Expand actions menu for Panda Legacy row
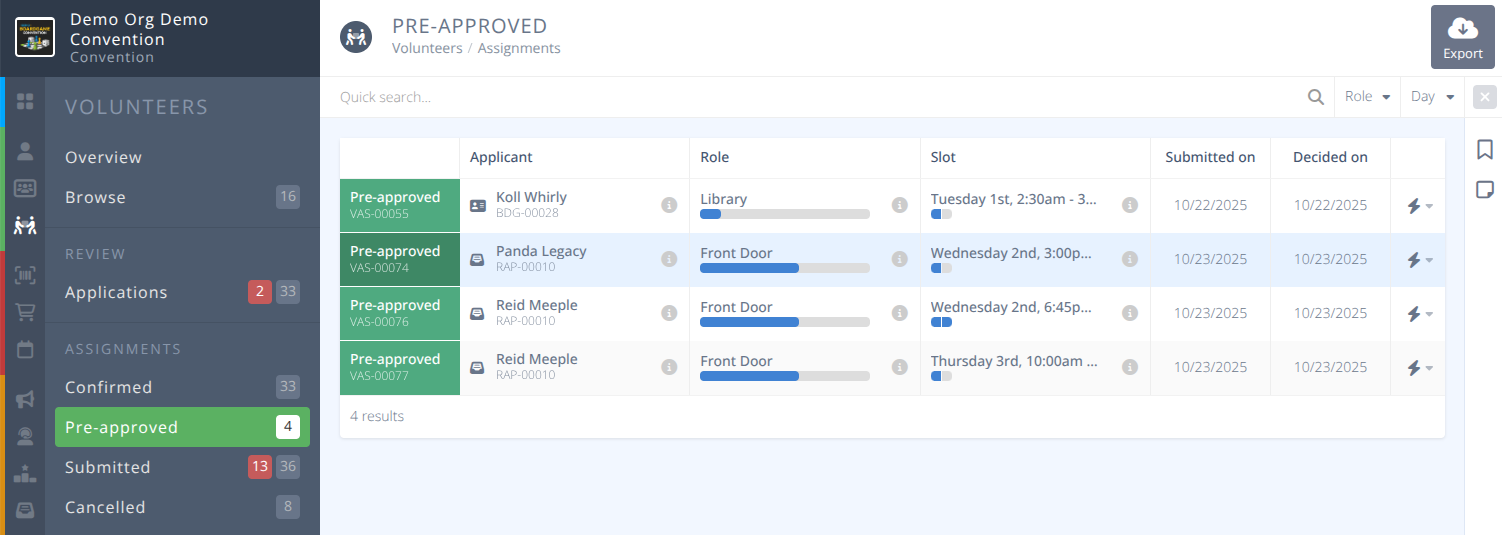Viewport: 1502px width, 535px height. point(1419,260)
